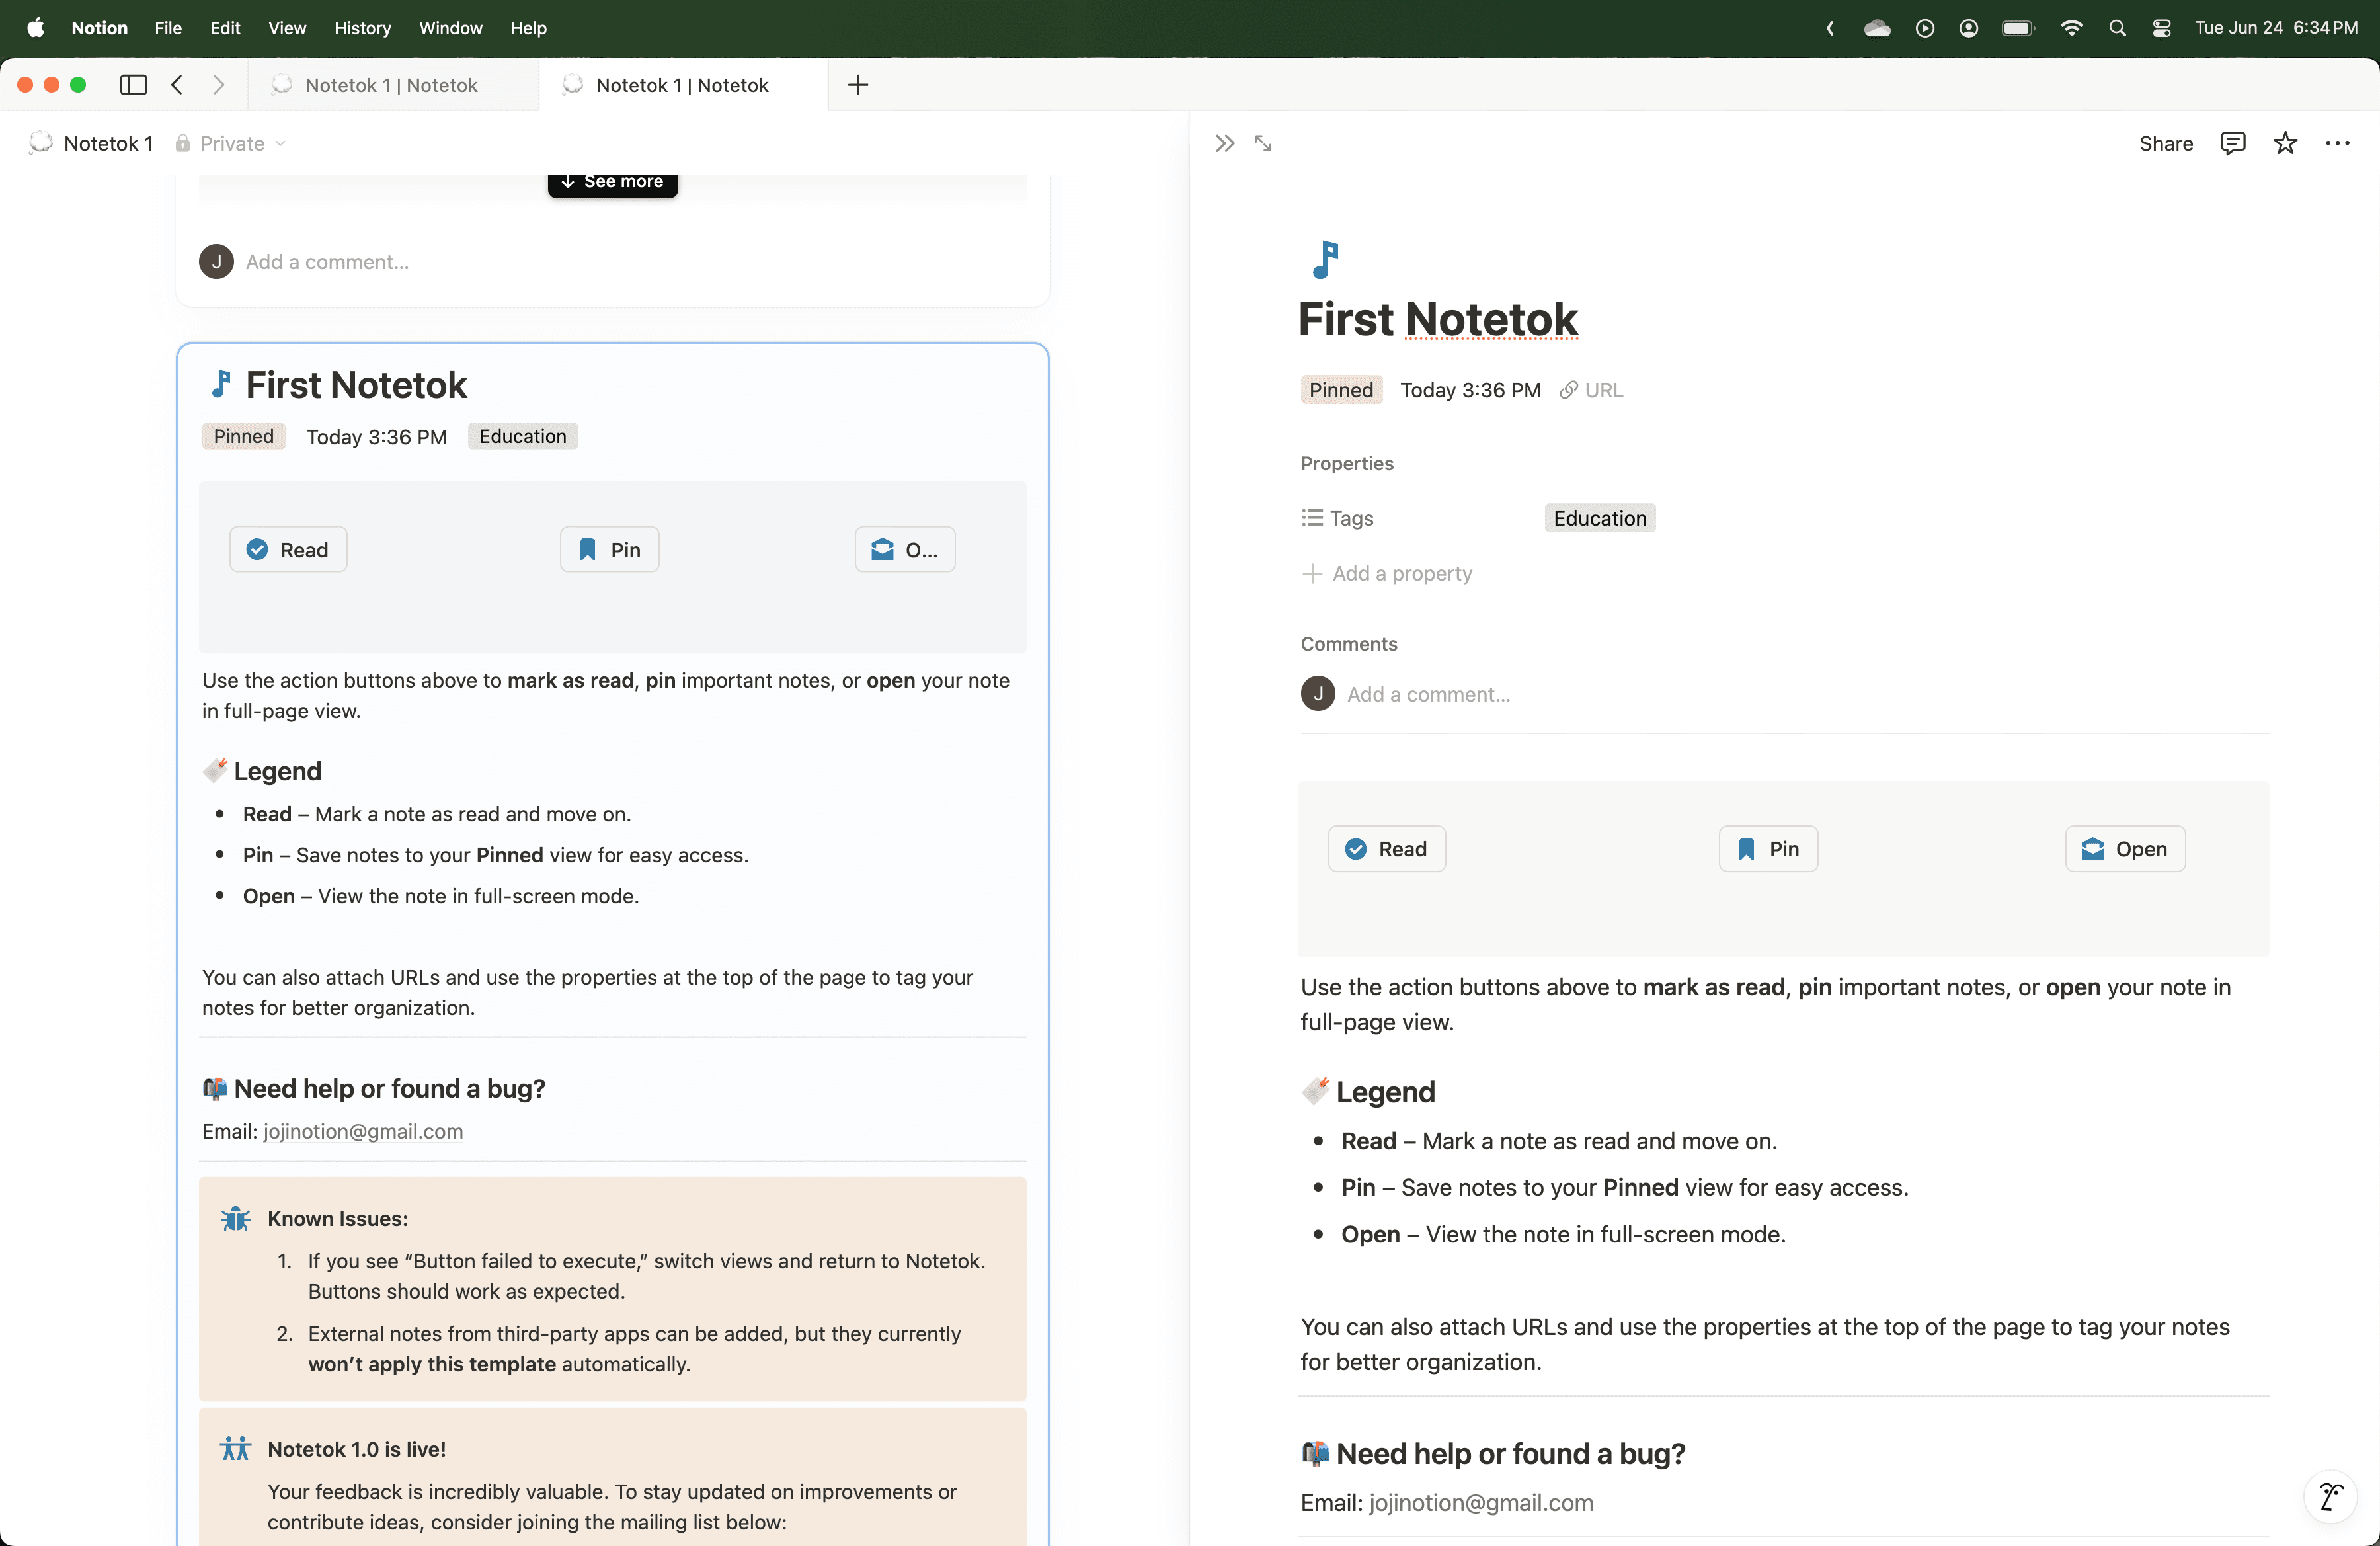
Task: Open the email link in left card
Action: pyautogui.click(x=363, y=1131)
